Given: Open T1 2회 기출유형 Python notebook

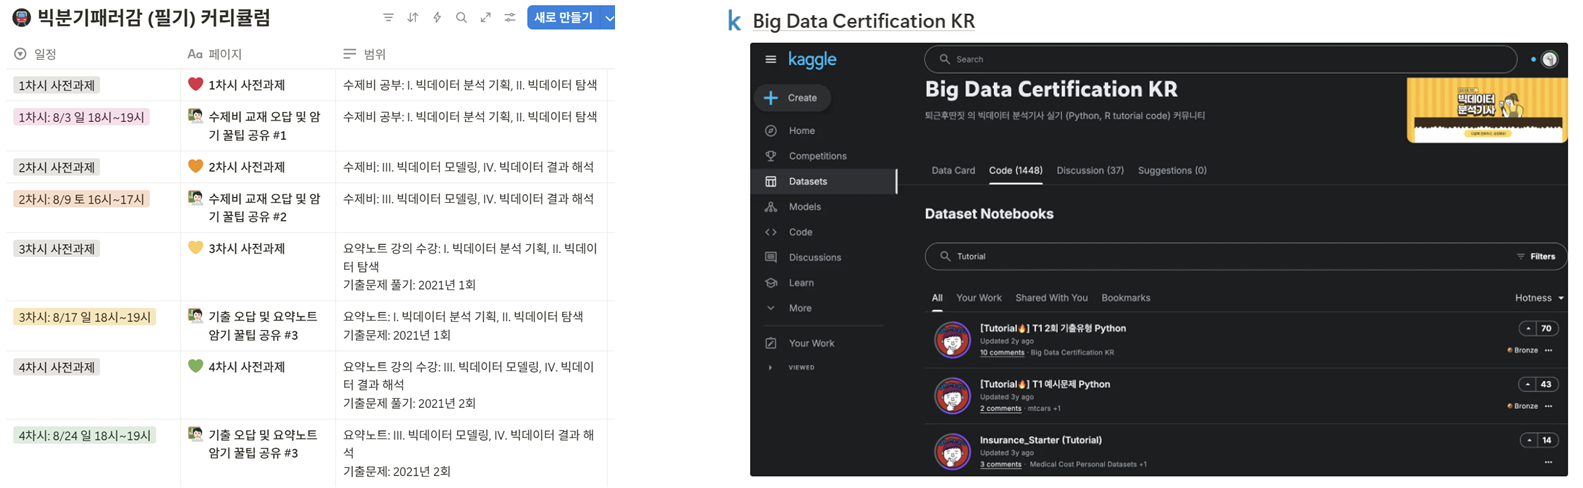Looking at the screenshot, I should 1052,328.
